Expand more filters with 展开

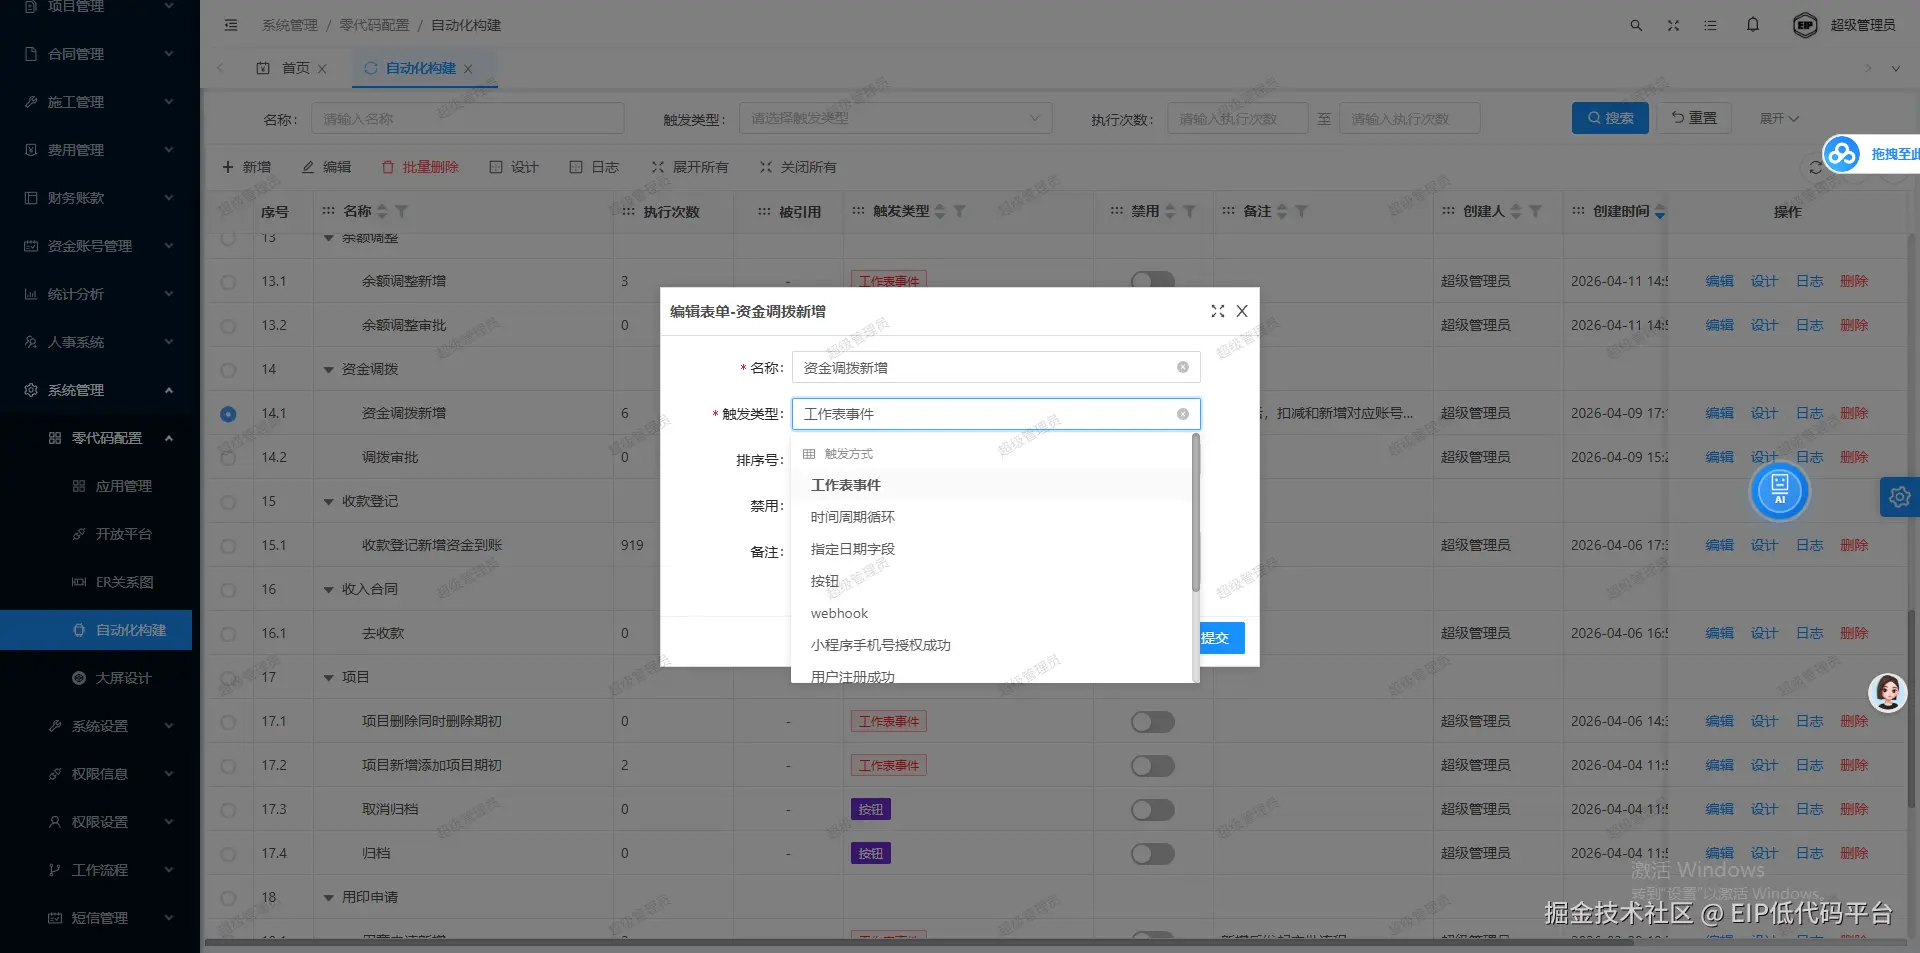[x=1779, y=118]
